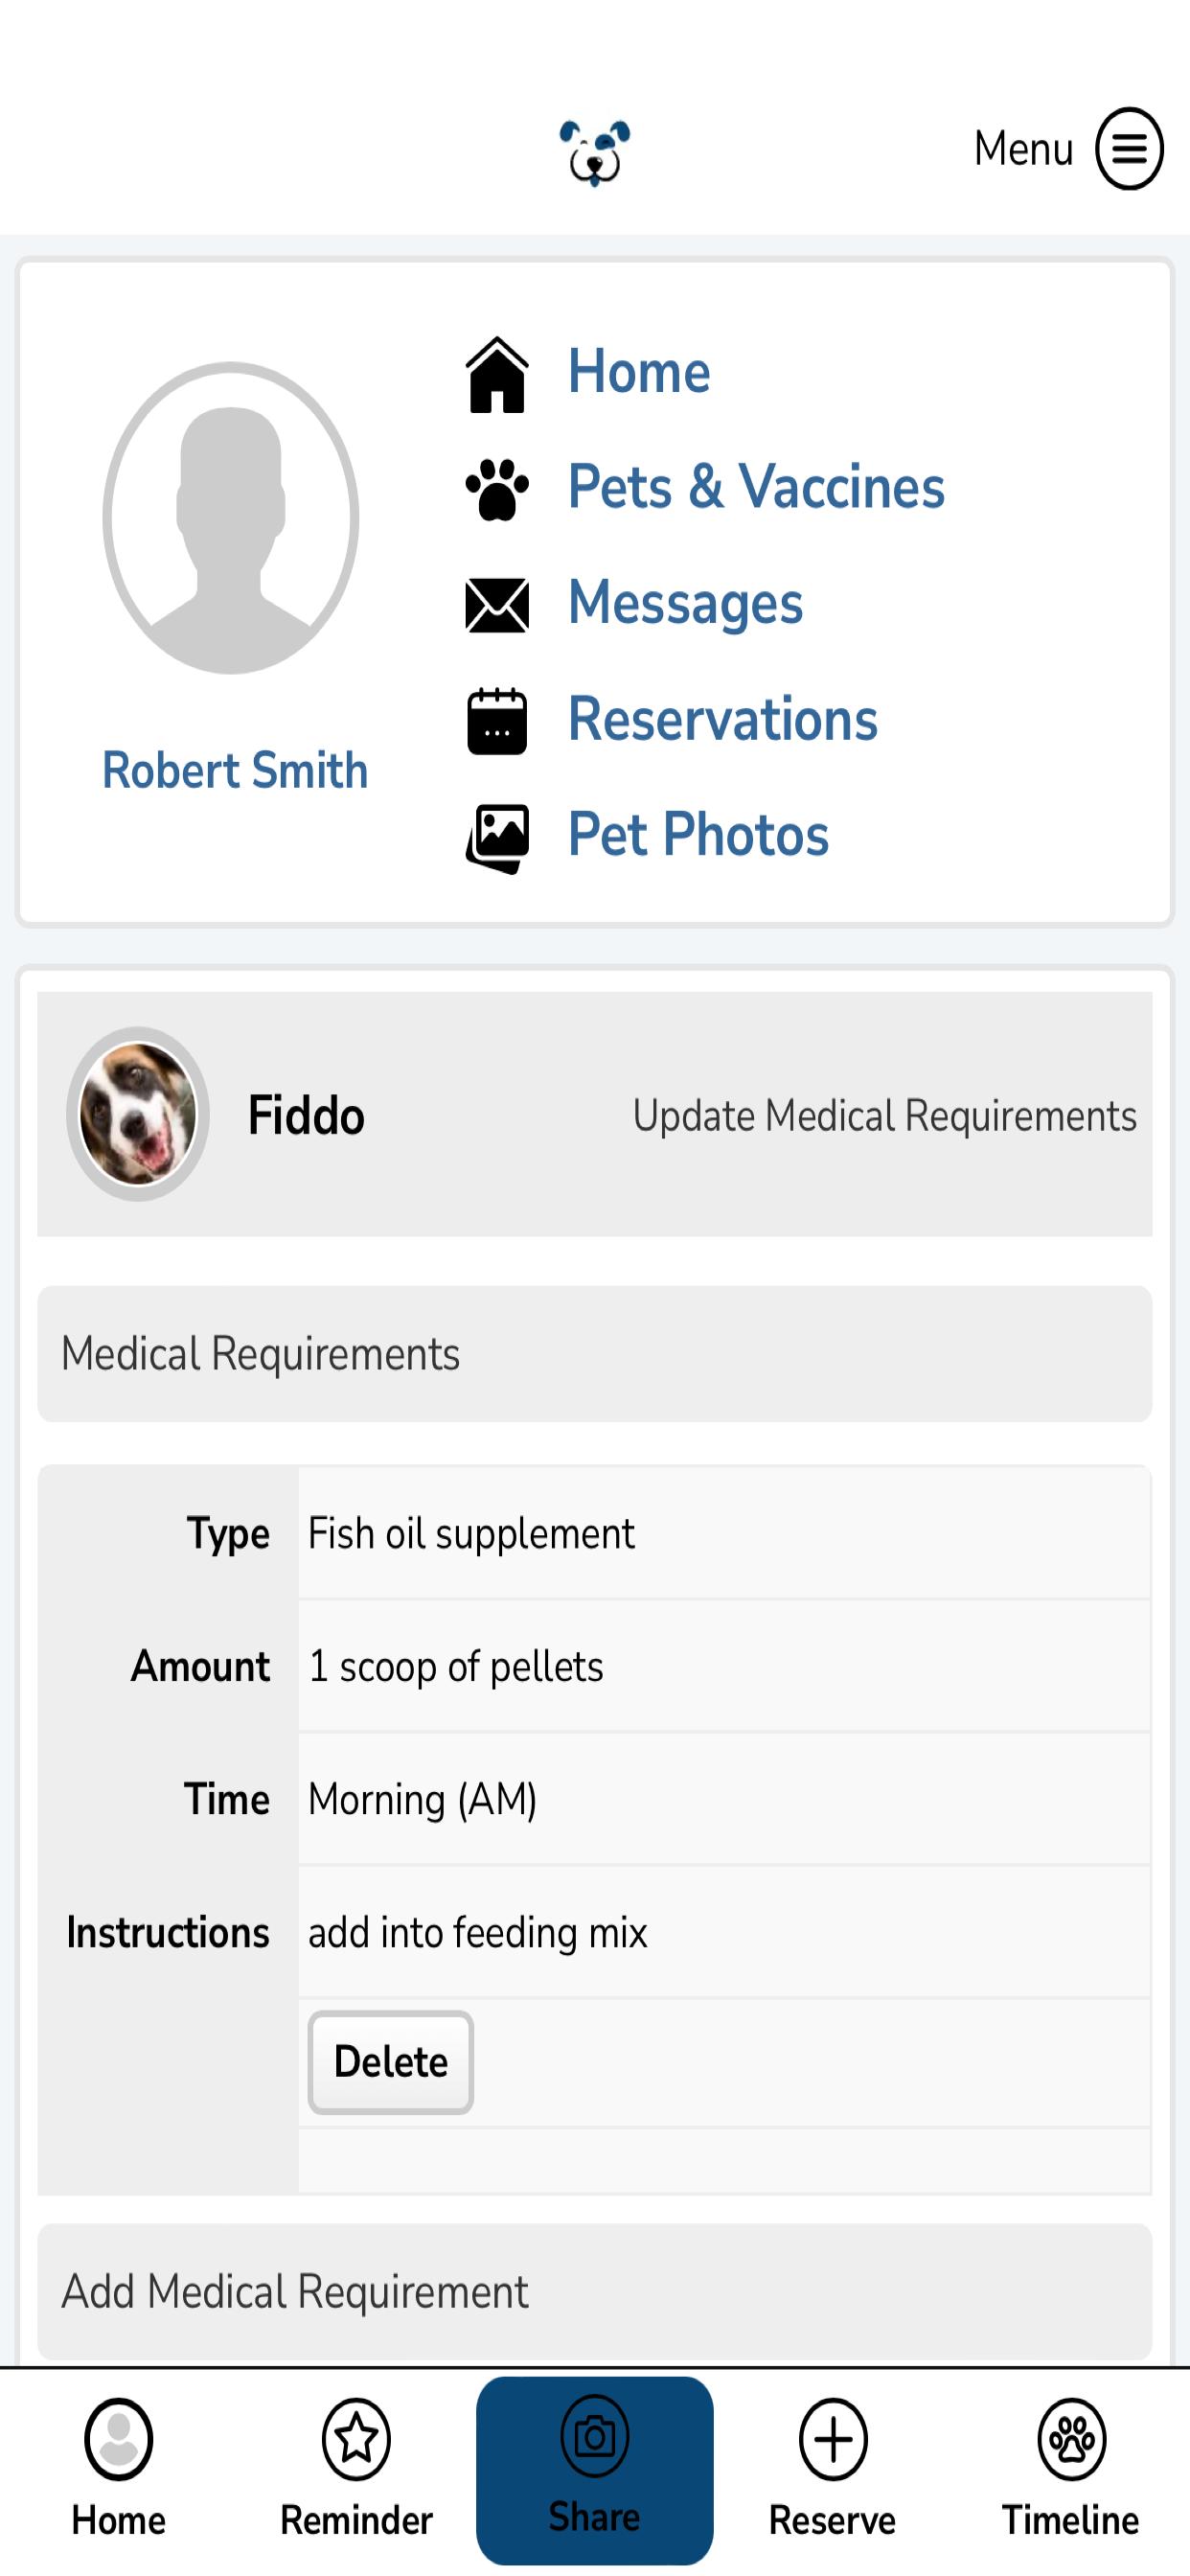Click the calendar icon beside Reservations
Screen dimensions: 1190x2576
497,720
